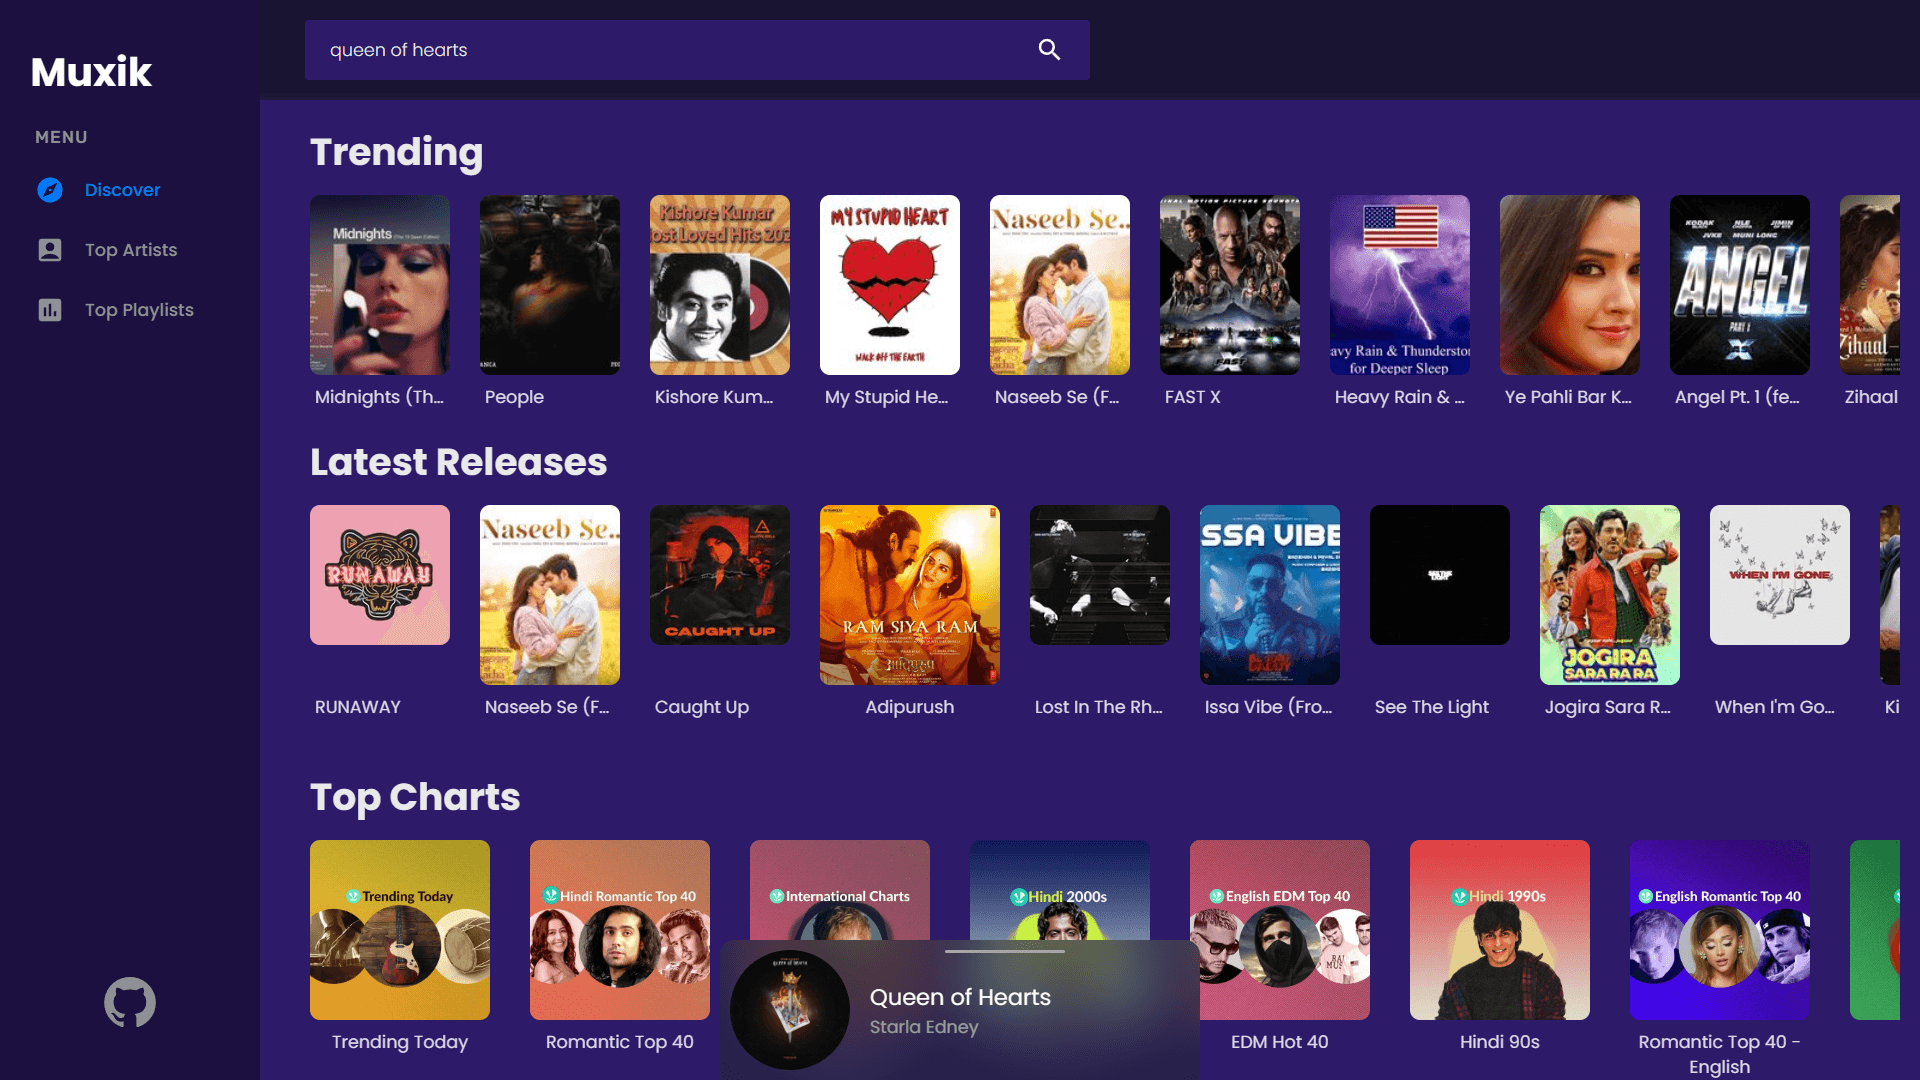Image resolution: width=1920 pixels, height=1080 pixels.
Task: Open the Zihaal album cover
Action: pos(1870,285)
